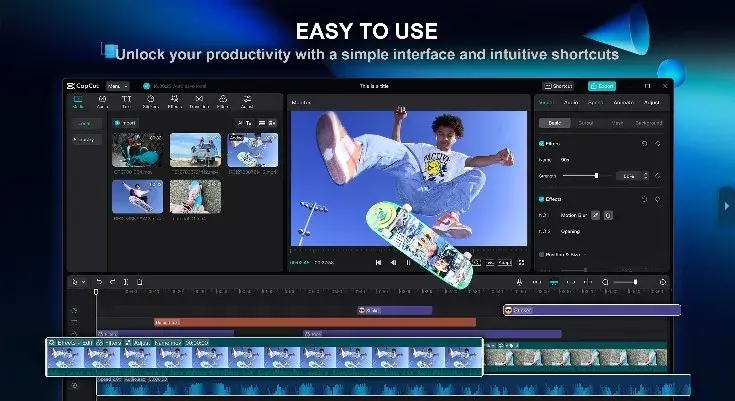Viewport: 735px width, 401px height.
Task: Enter fullscreen preview in the monitor
Action: pos(521,263)
